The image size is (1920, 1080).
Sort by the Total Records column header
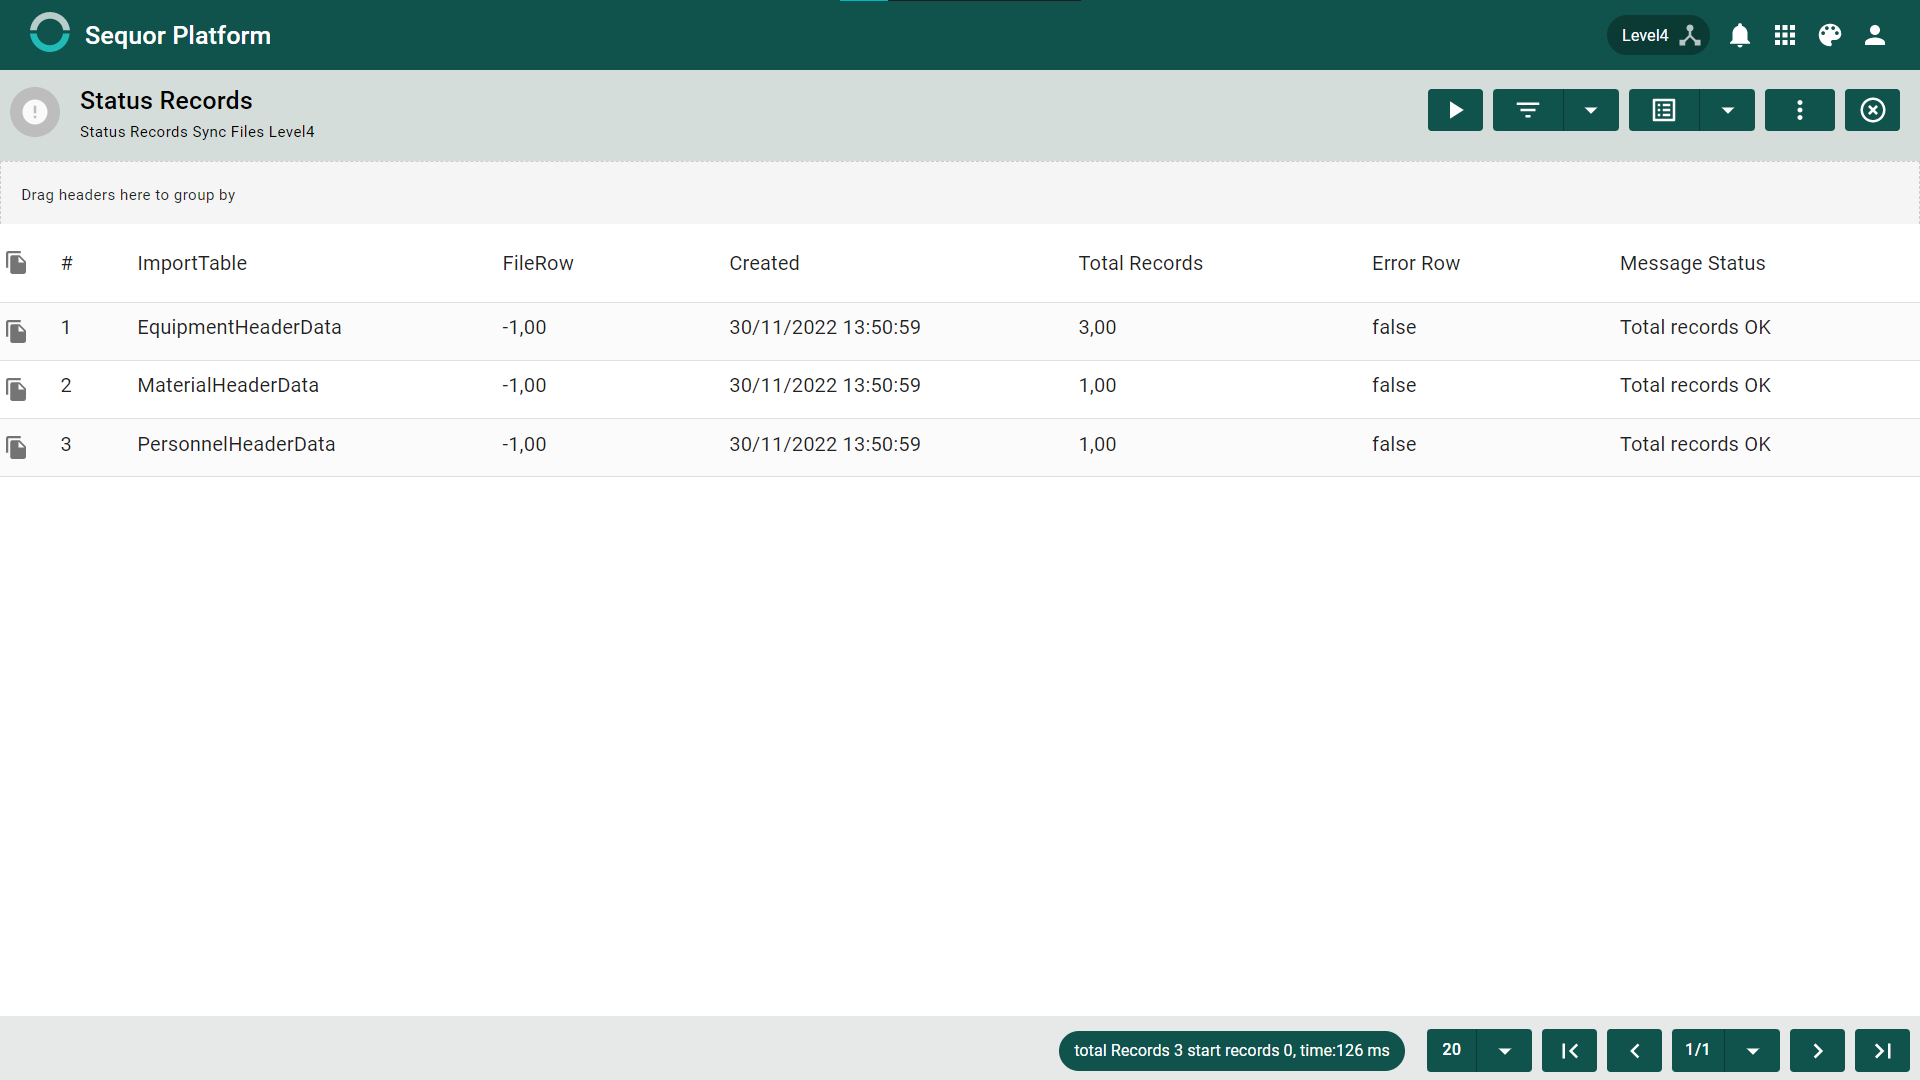[x=1140, y=263]
